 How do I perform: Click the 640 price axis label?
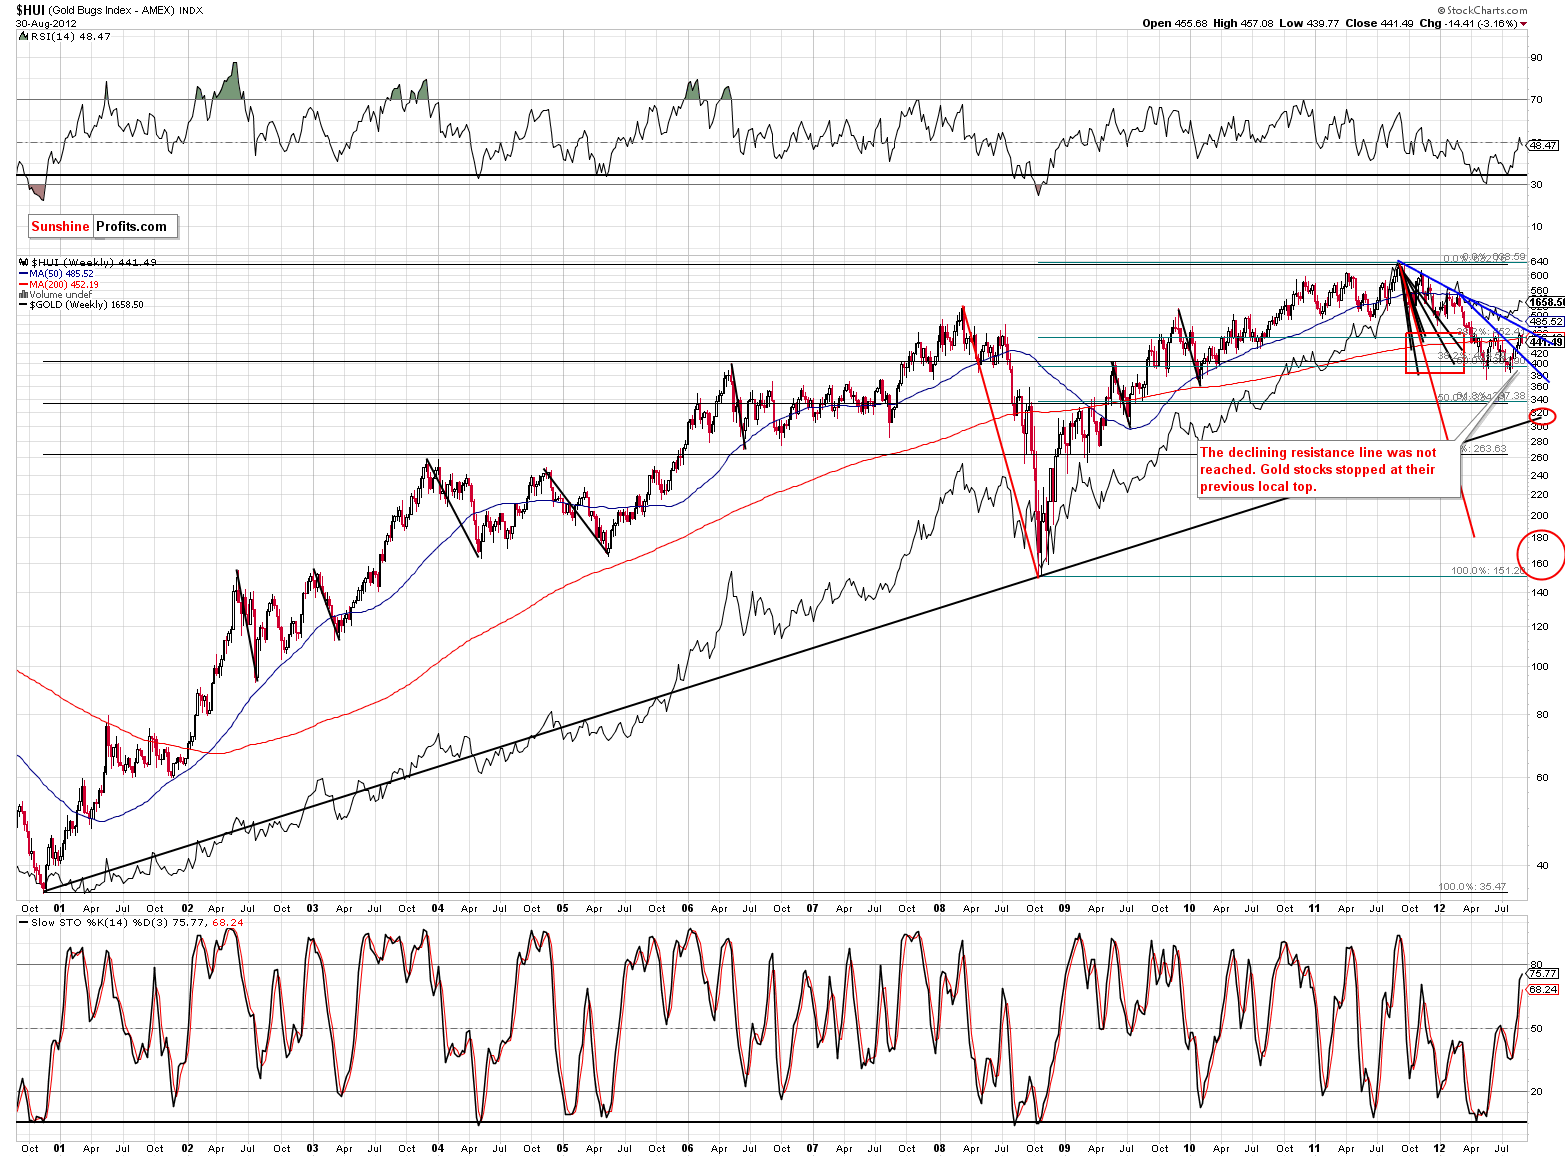[1539, 262]
